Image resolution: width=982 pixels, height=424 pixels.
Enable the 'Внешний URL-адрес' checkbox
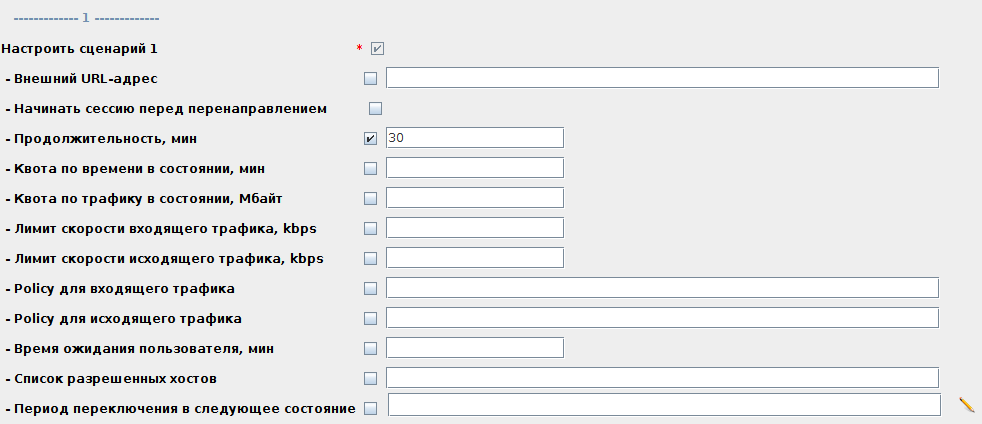click(x=371, y=78)
